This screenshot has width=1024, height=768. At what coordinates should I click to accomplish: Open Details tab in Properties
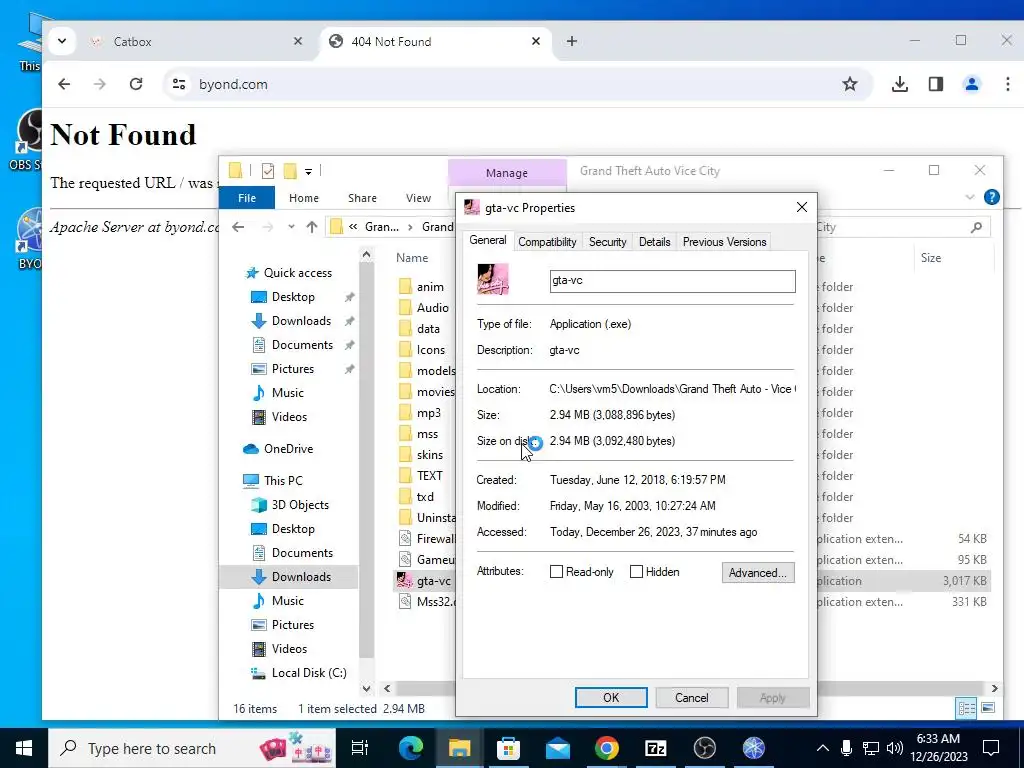pos(654,242)
